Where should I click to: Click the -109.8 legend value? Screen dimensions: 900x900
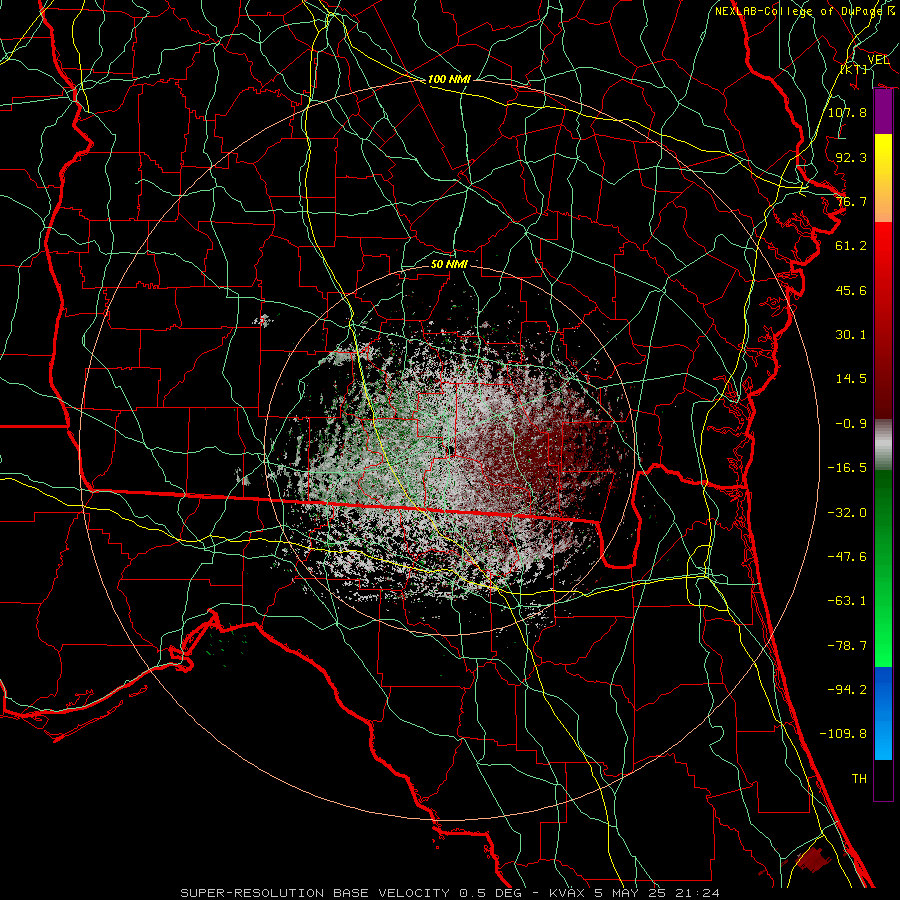(x=843, y=734)
